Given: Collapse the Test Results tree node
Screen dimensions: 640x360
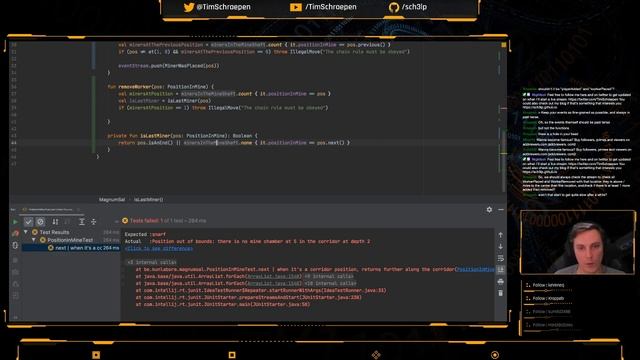Looking at the screenshot, I should pos(26,232).
